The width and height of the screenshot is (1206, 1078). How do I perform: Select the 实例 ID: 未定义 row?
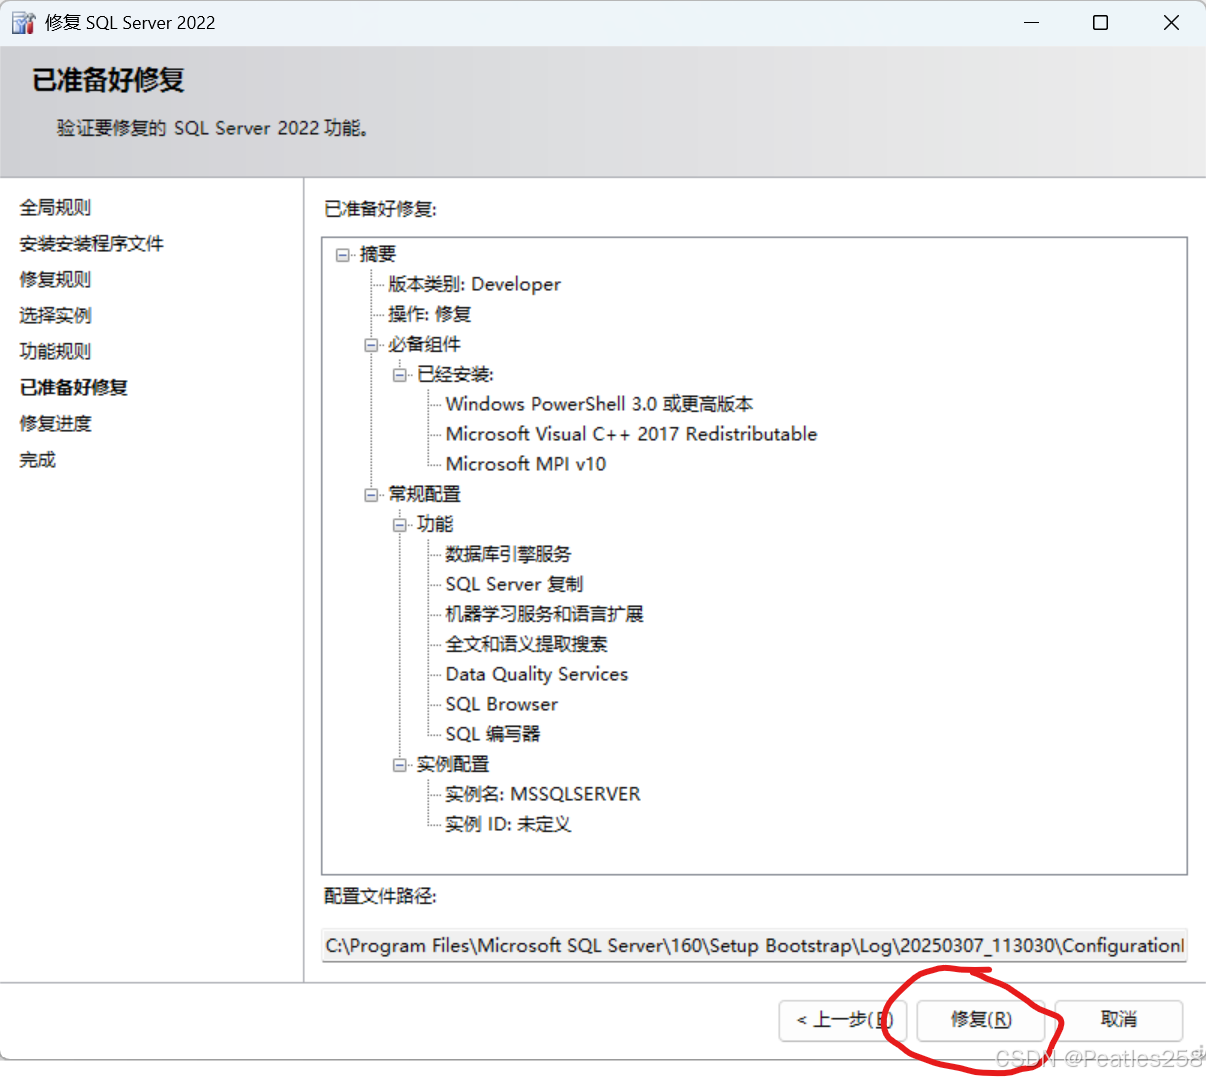point(508,825)
